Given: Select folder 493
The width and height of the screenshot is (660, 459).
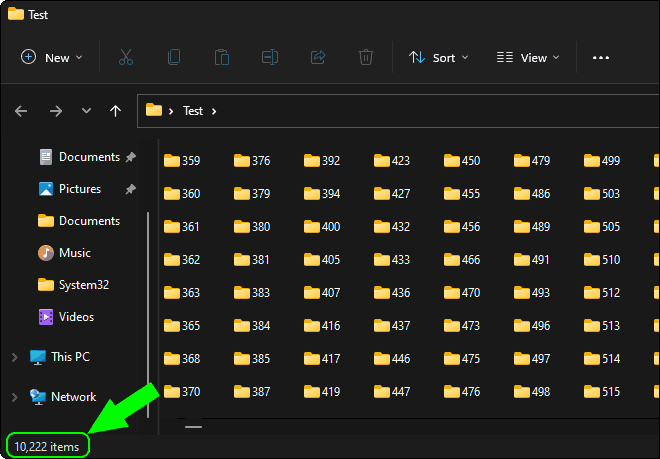Looking at the screenshot, I should point(532,293).
